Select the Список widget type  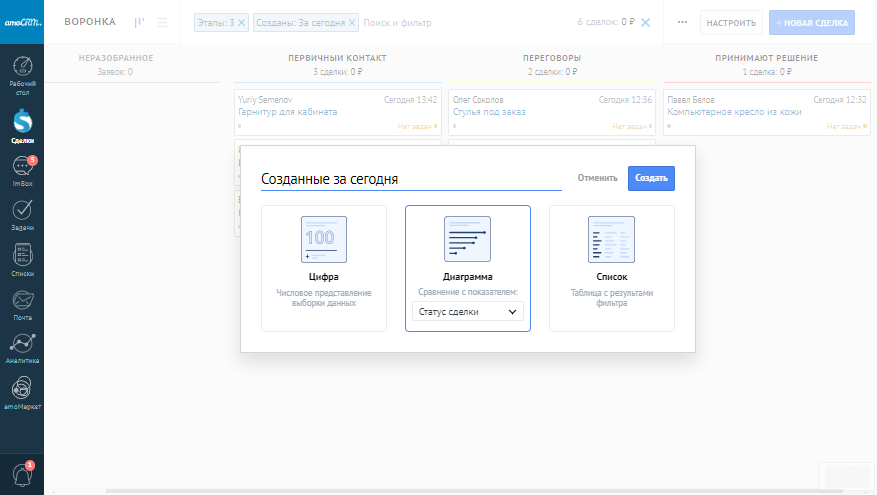(611, 267)
